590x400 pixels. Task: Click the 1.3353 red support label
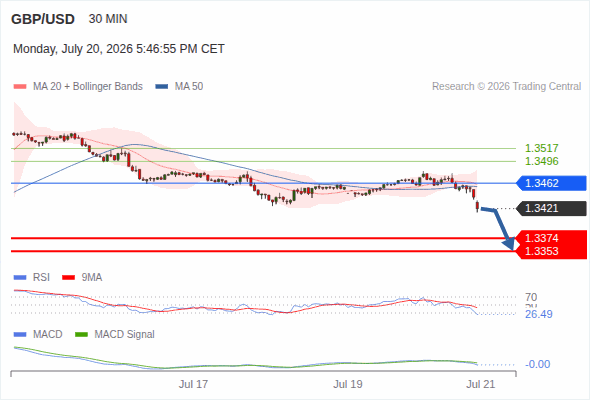(551, 251)
